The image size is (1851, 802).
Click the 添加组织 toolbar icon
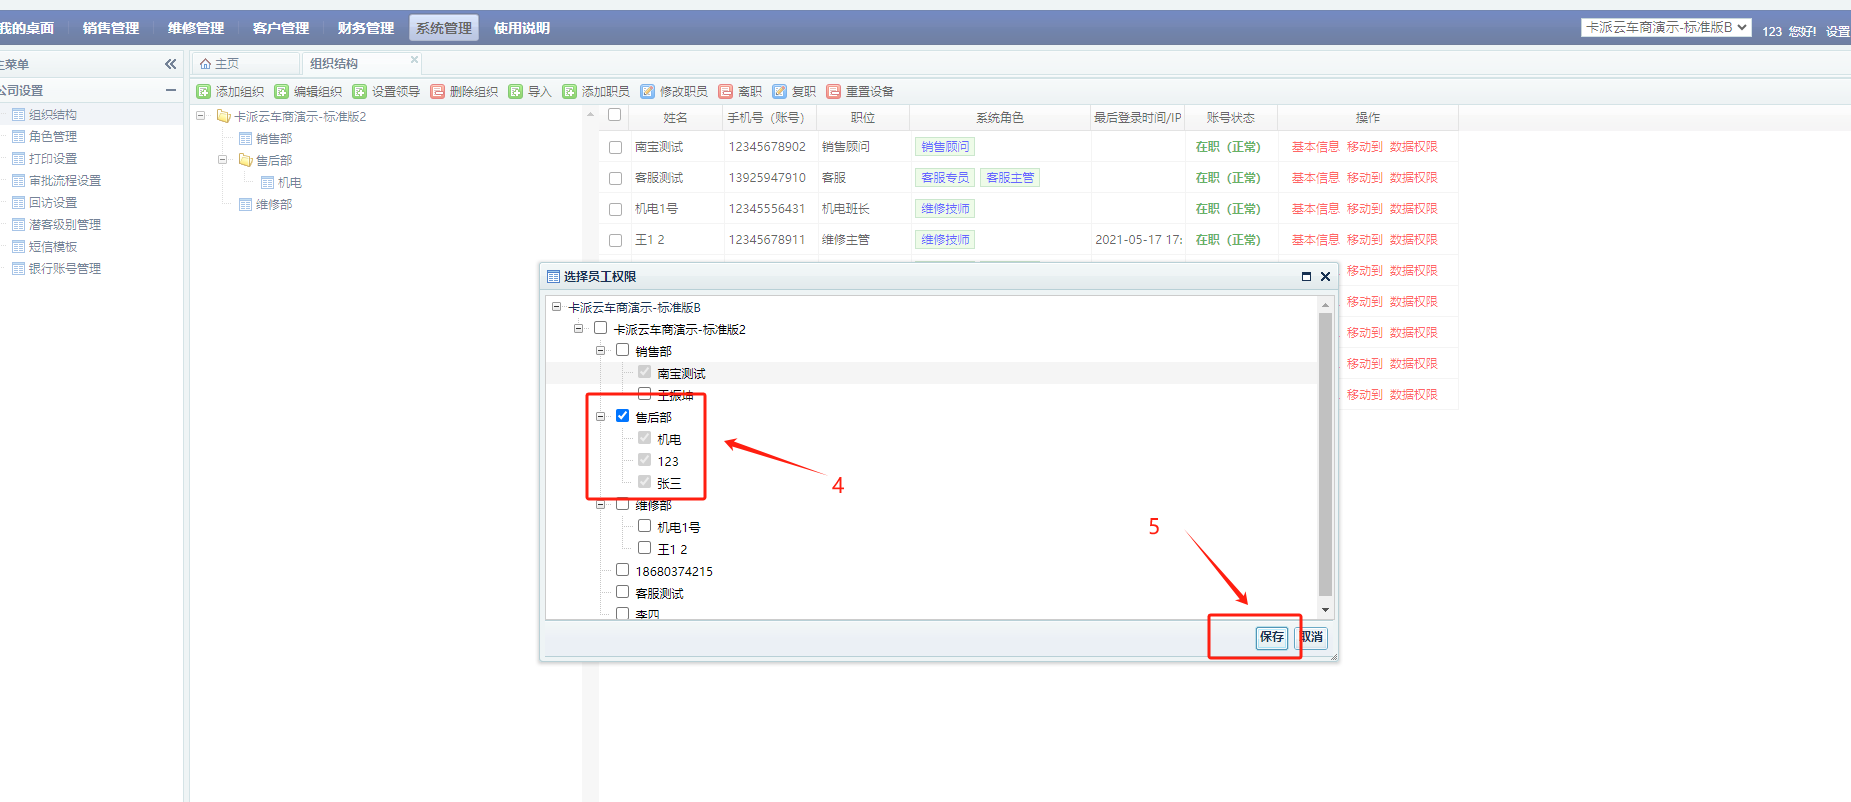(x=204, y=92)
